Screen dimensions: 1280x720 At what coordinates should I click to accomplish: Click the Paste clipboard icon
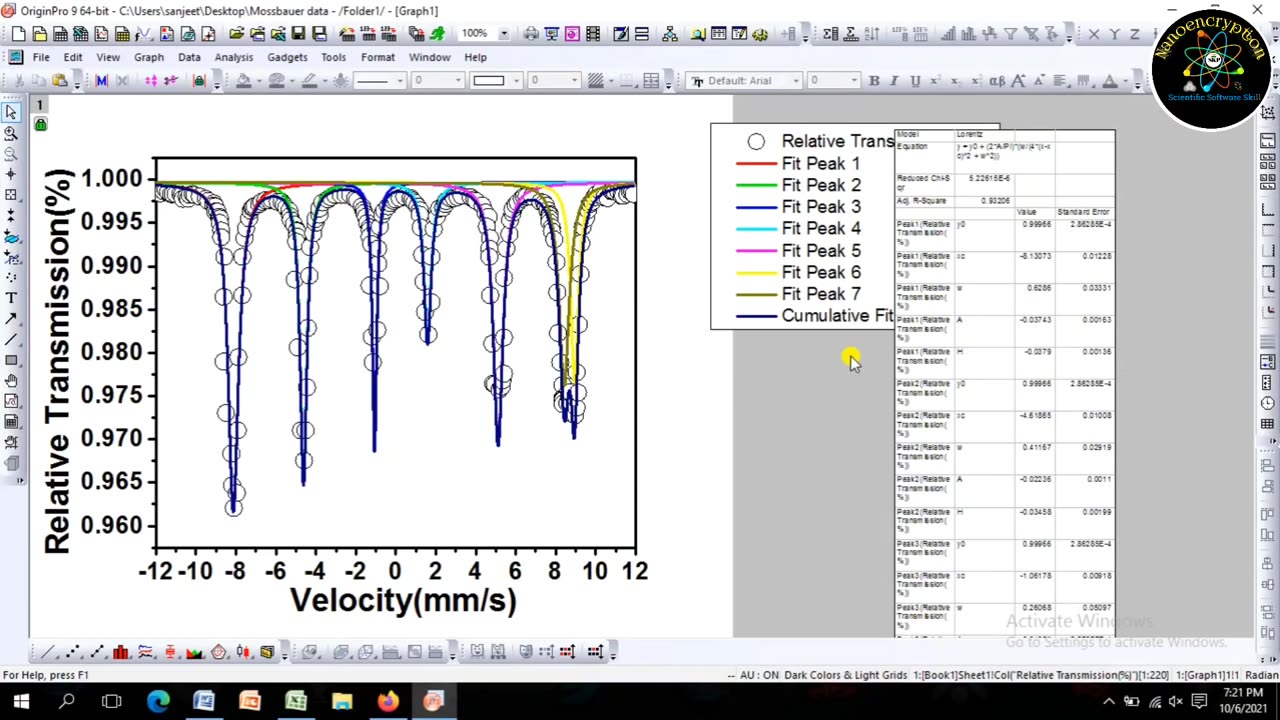[x=60, y=80]
